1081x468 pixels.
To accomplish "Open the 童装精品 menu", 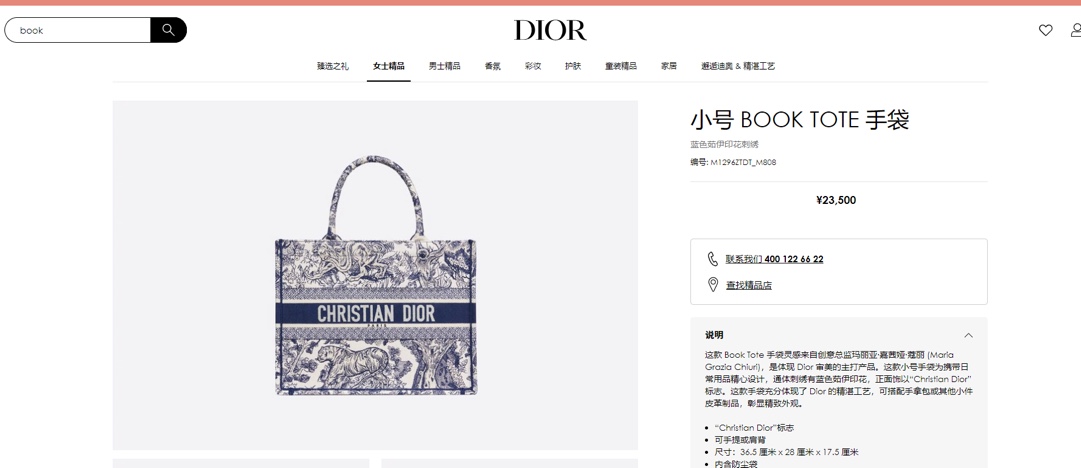I will point(620,66).
